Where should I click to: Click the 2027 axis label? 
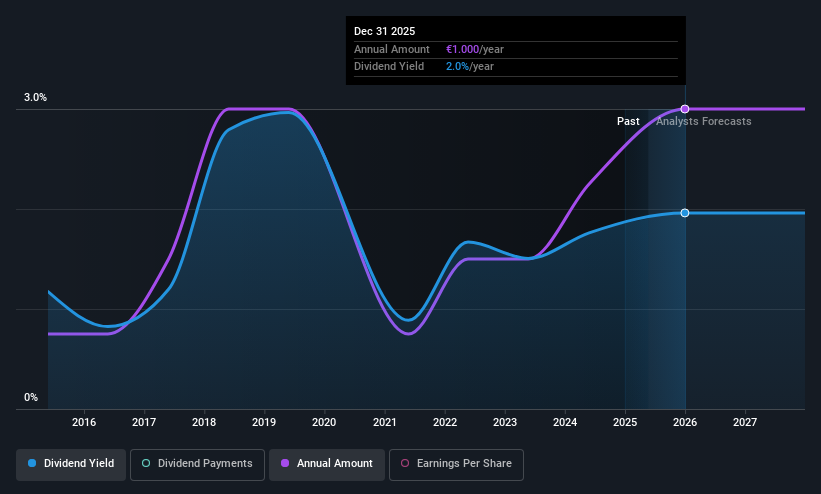[745, 422]
